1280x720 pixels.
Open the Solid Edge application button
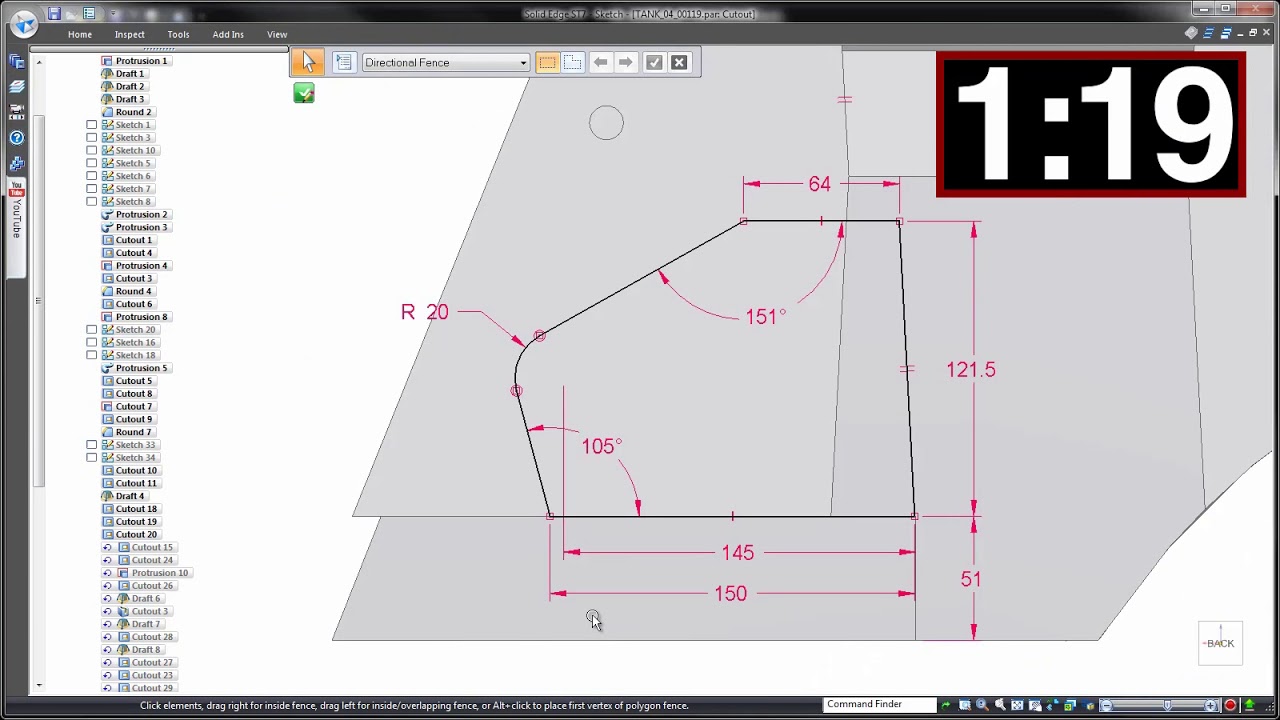click(x=24, y=22)
